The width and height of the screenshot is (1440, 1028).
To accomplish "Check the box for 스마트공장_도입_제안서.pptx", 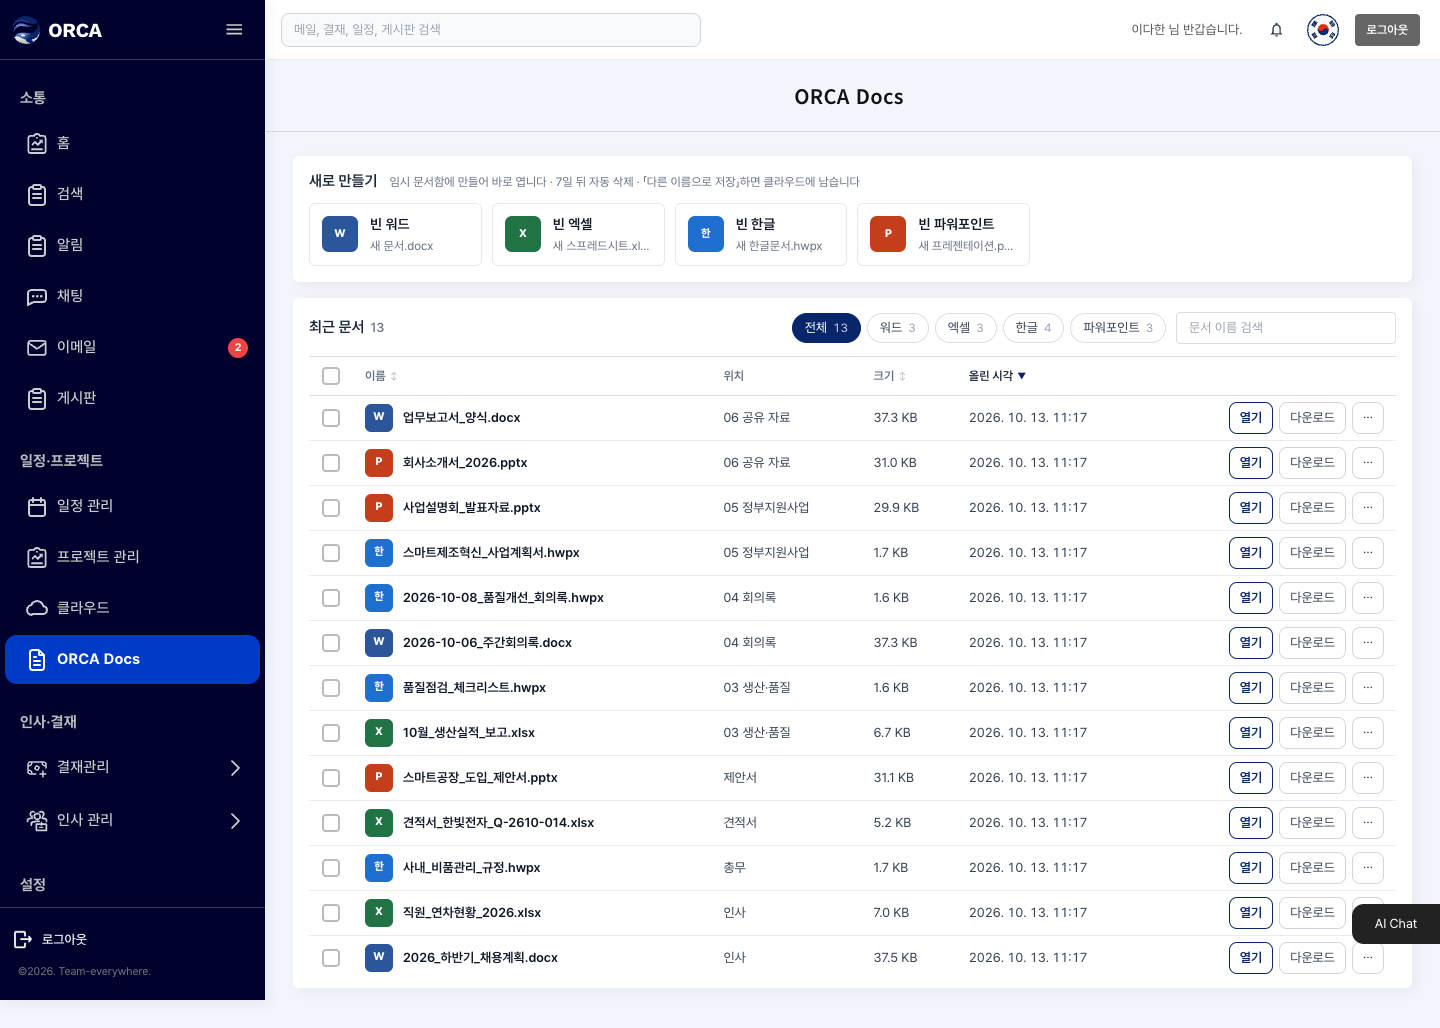I will click(331, 778).
